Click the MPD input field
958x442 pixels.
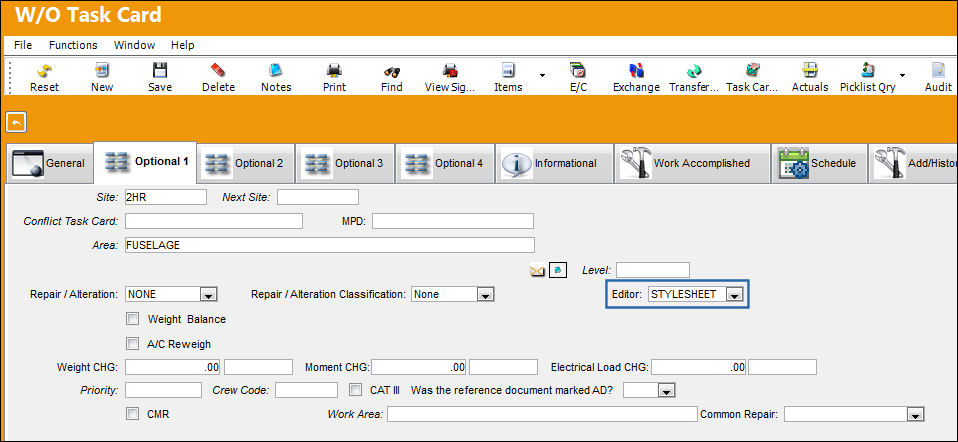[453, 221]
